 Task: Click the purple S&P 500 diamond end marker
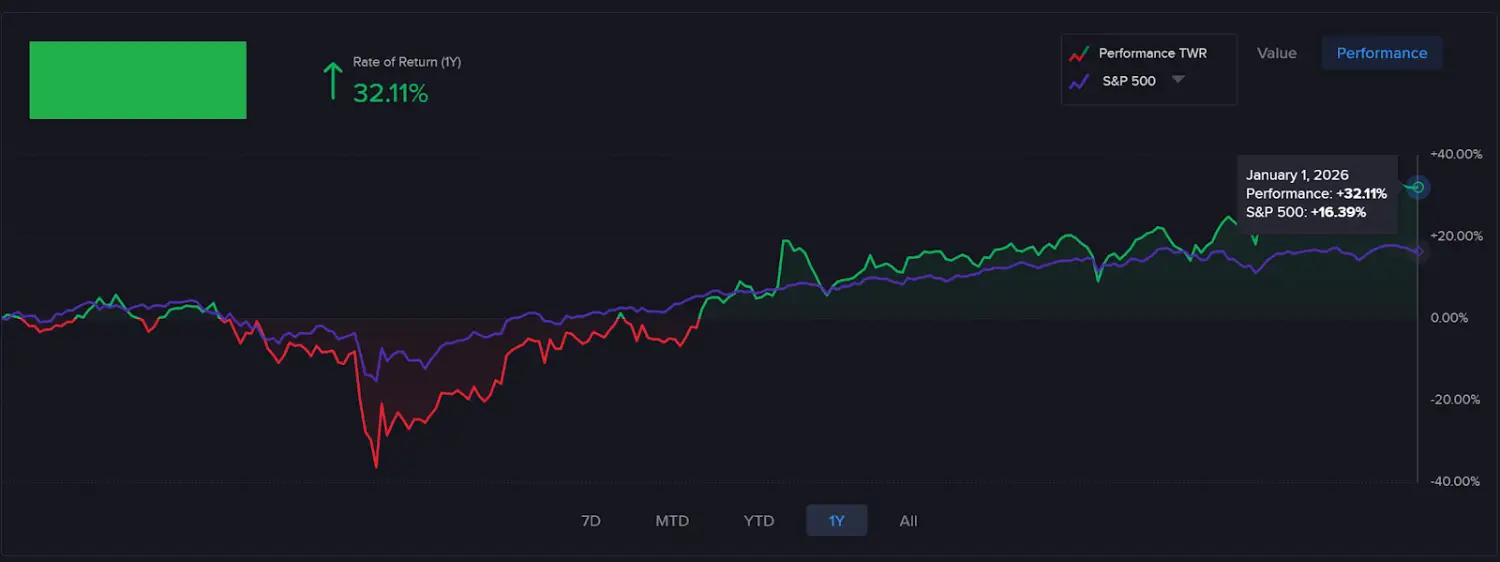(1418, 252)
